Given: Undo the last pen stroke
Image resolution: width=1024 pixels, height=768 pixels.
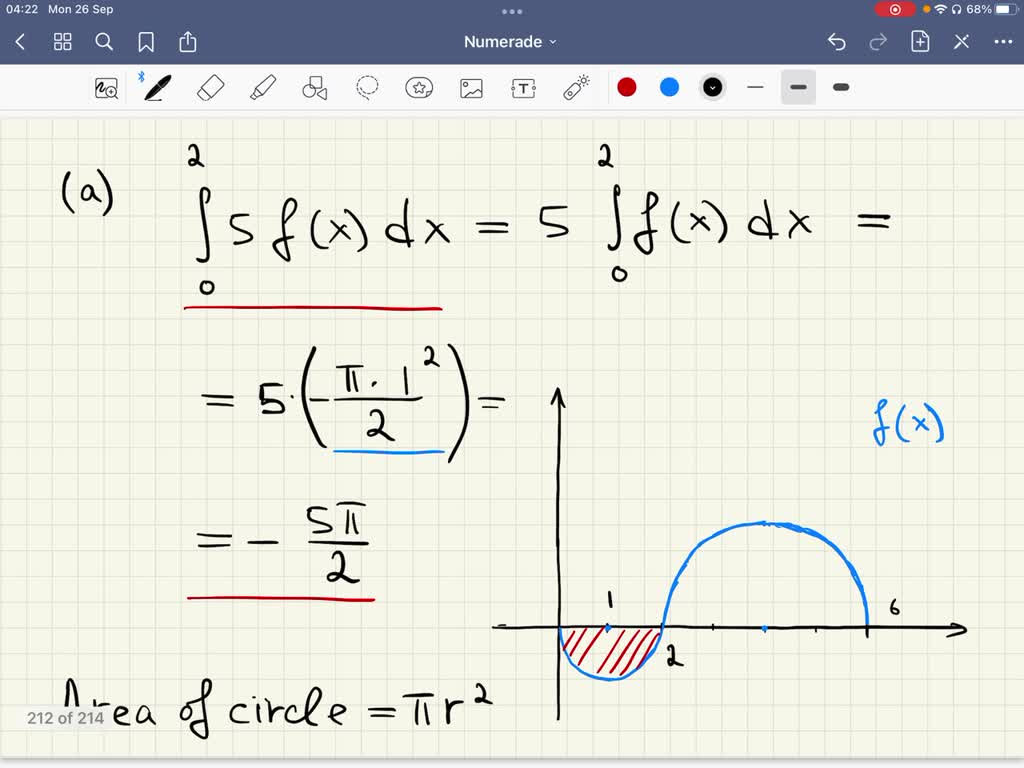Looking at the screenshot, I should (837, 41).
